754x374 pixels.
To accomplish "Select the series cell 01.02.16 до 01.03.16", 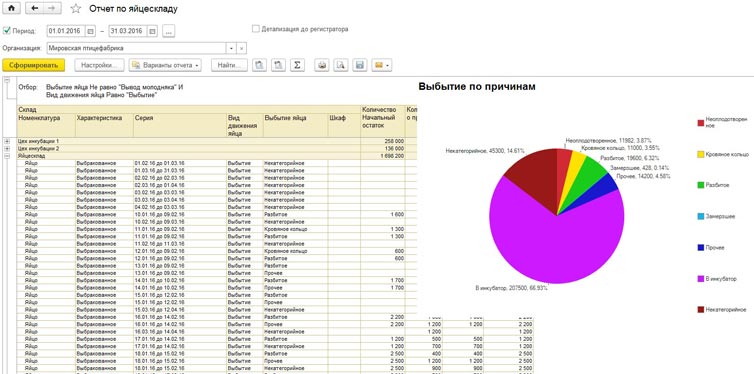I will [180, 163].
